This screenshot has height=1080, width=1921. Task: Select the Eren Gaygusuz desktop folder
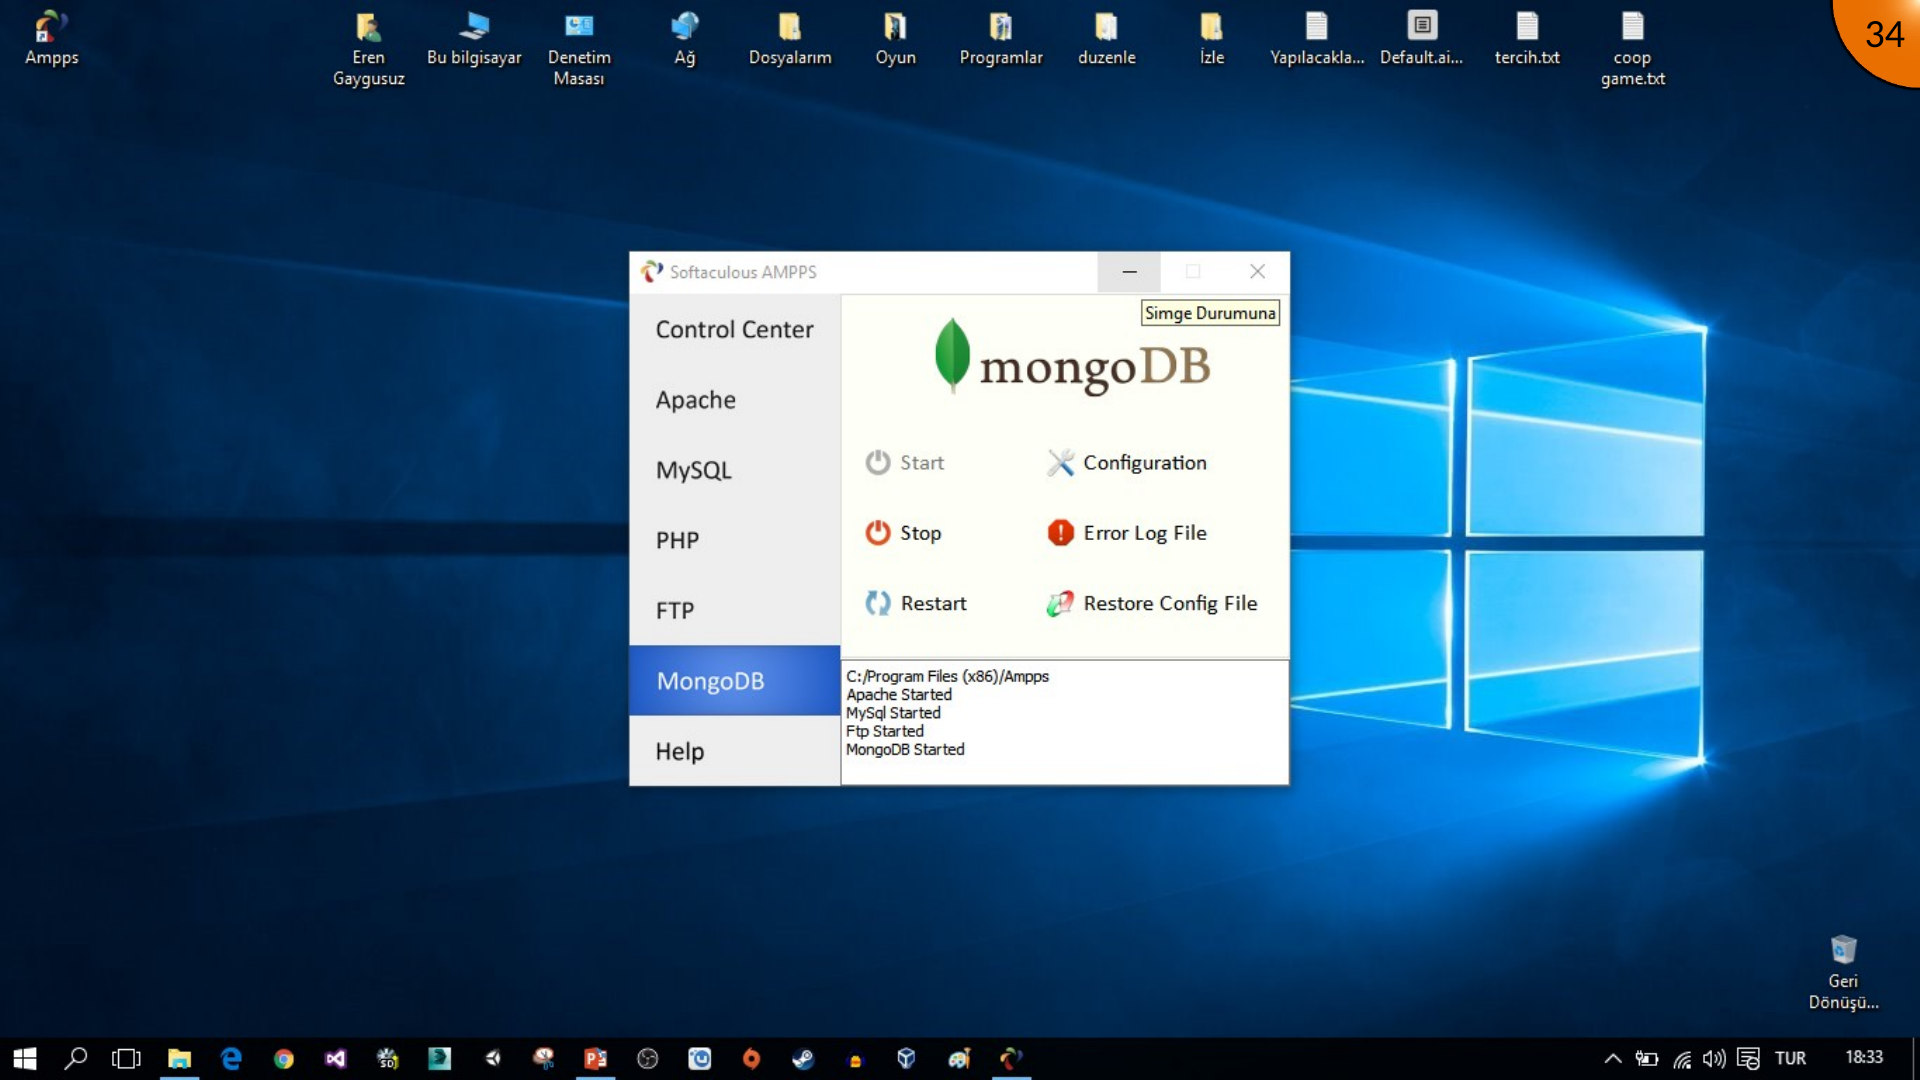point(368,48)
